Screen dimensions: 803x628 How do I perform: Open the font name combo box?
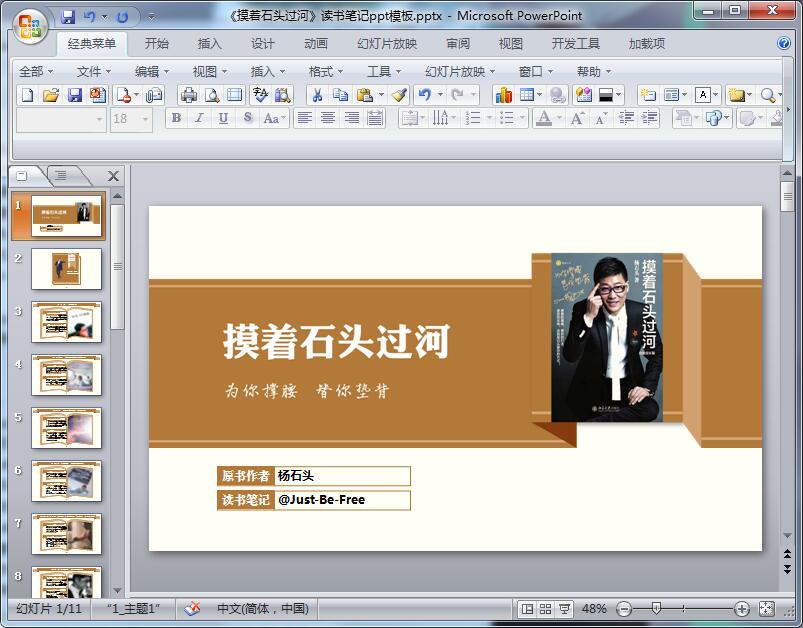pyautogui.click(x=61, y=119)
